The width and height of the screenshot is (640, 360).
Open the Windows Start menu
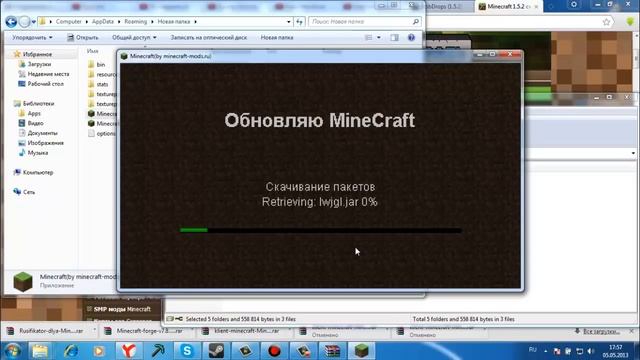click(12, 351)
